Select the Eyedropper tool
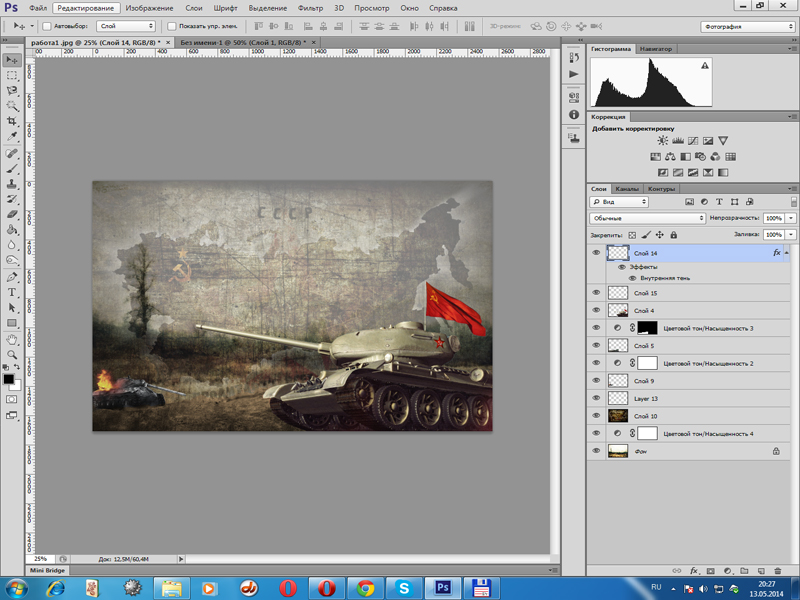The width and height of the screenshot is (800, 600). click(x=12, y=136)
